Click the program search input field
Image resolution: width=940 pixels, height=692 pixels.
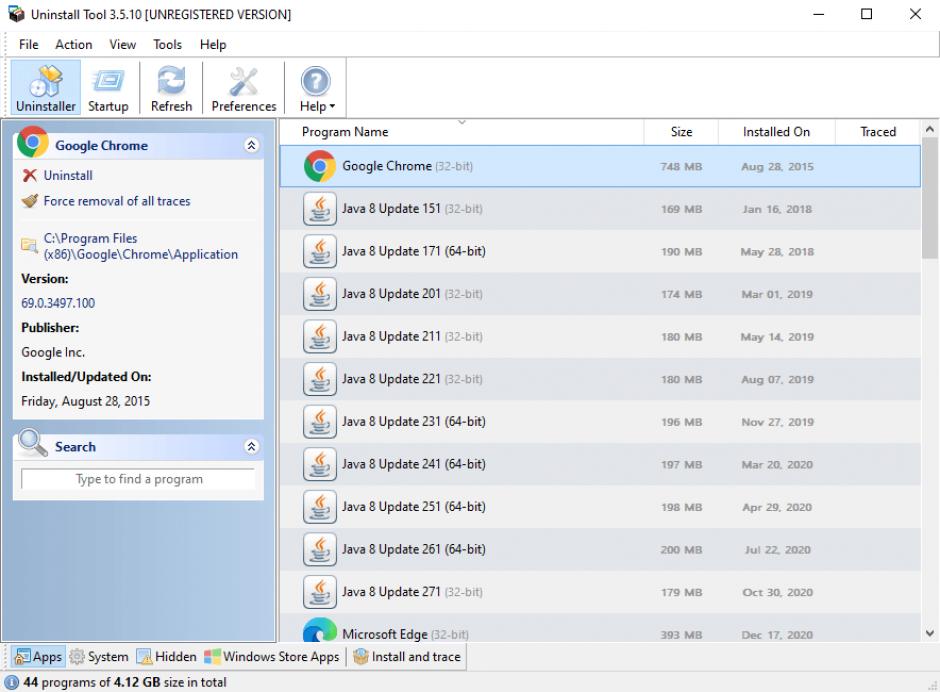click(x=139, y=480)
